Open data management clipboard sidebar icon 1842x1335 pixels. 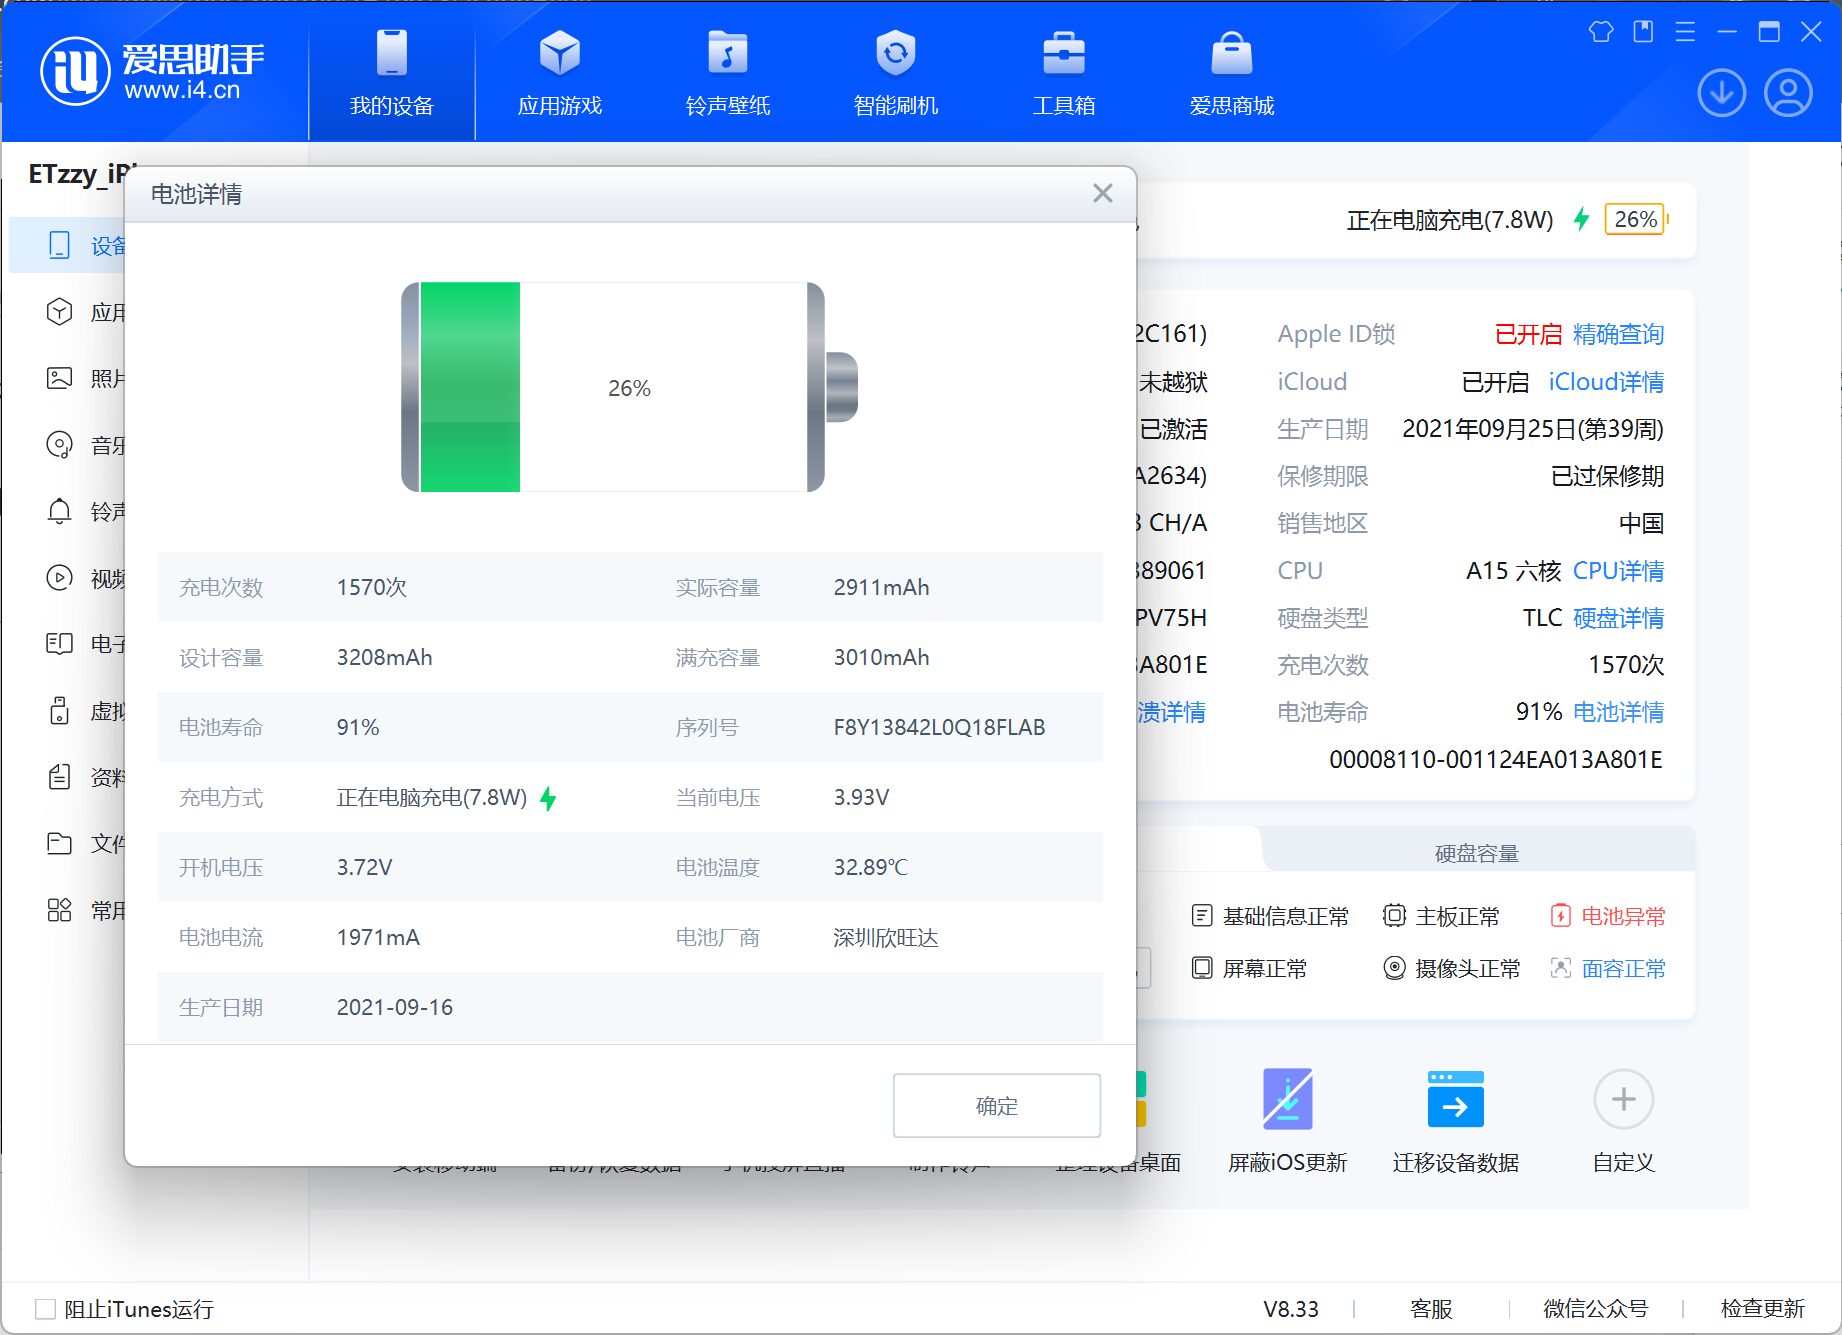point(59,777)
